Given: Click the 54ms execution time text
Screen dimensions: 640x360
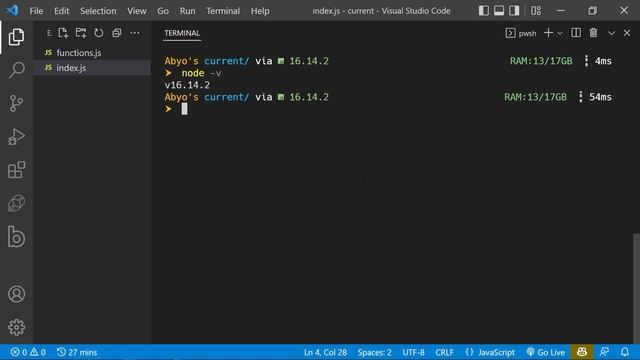Looking at the screenshot, I should (x=600, y=97).
